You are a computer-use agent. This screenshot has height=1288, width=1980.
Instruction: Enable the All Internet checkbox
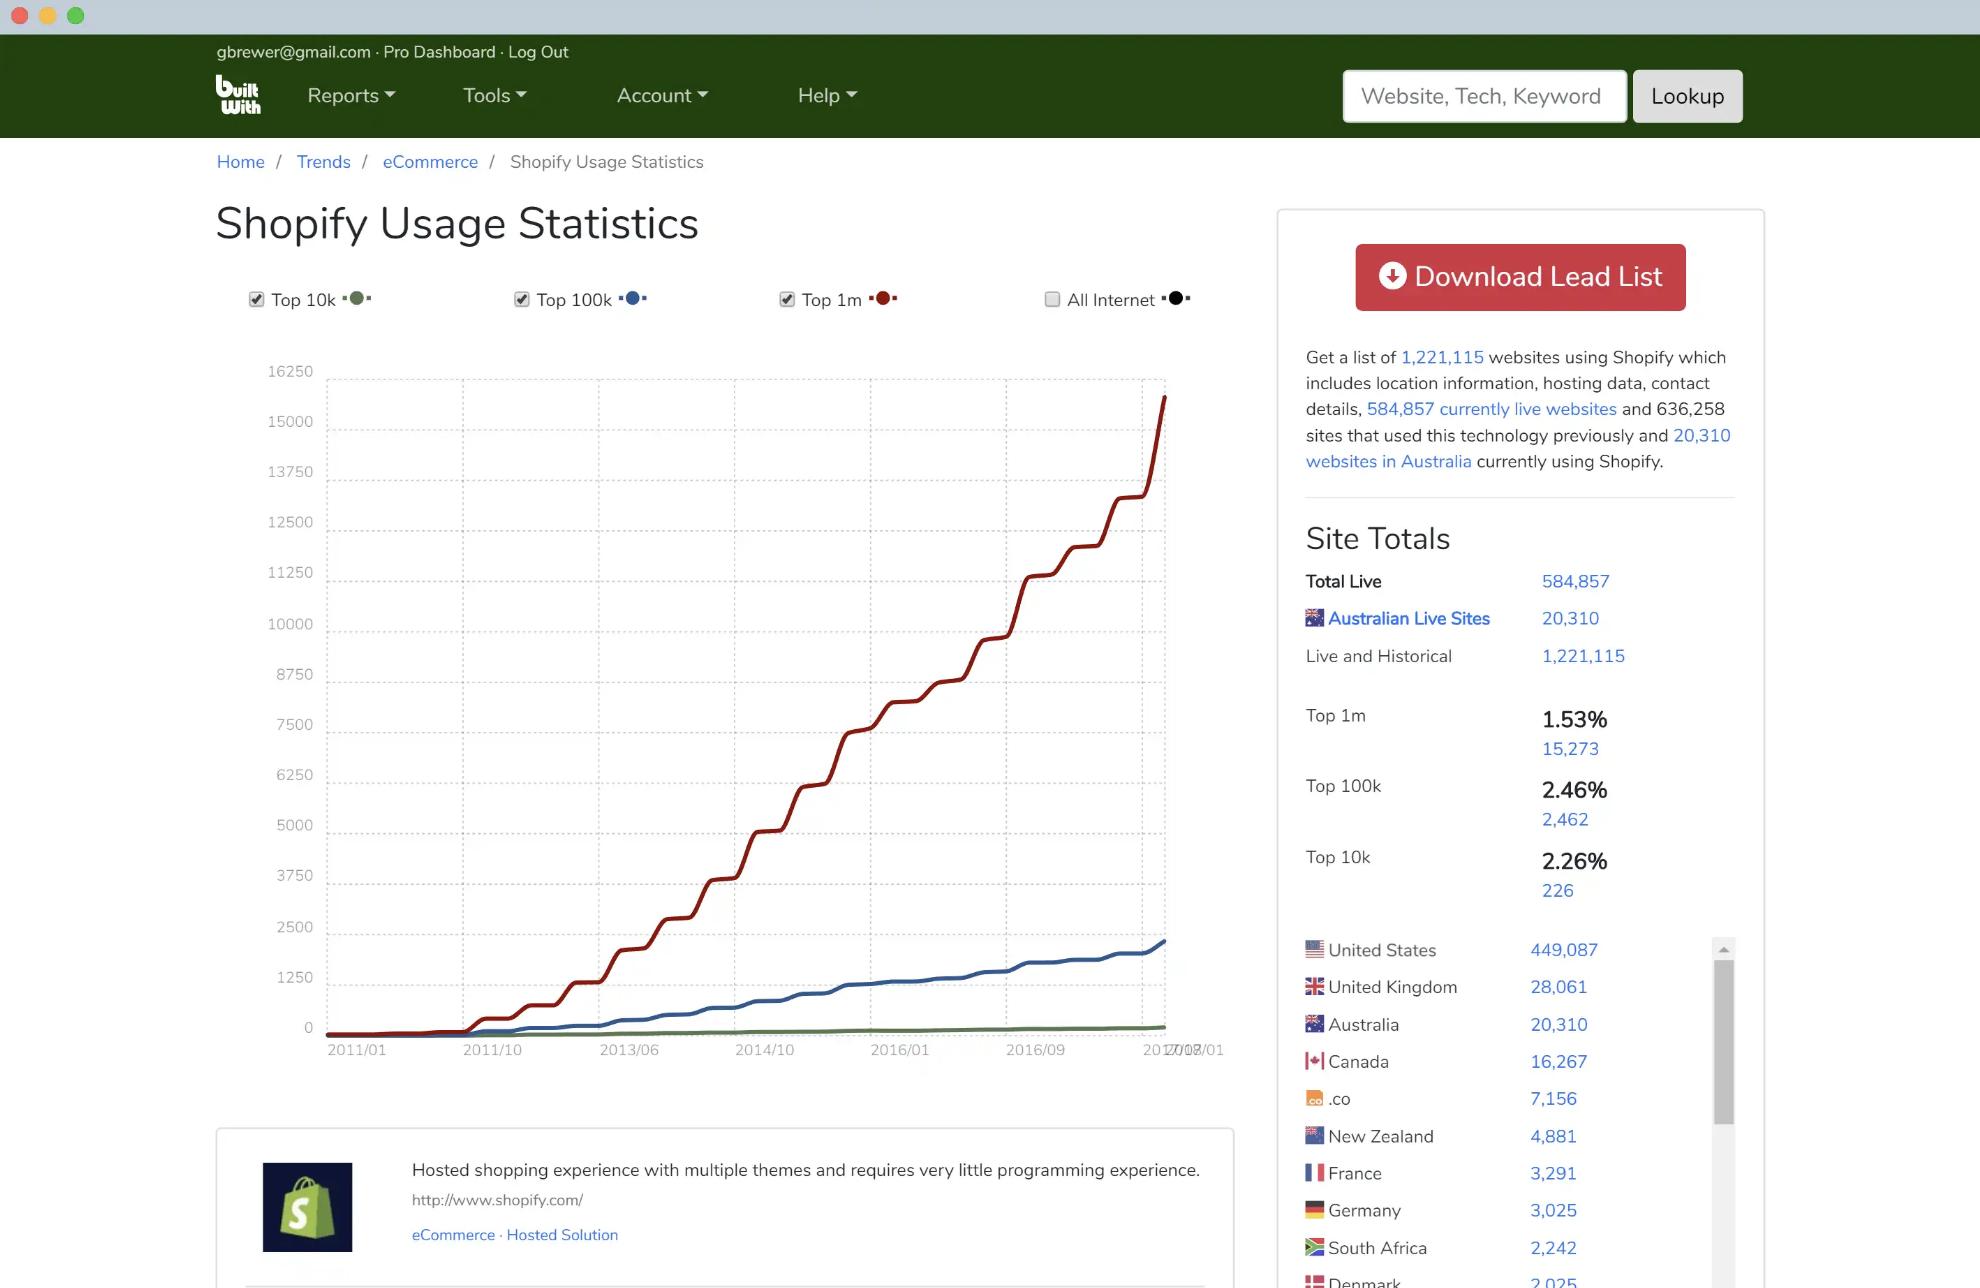(1052, 299)
